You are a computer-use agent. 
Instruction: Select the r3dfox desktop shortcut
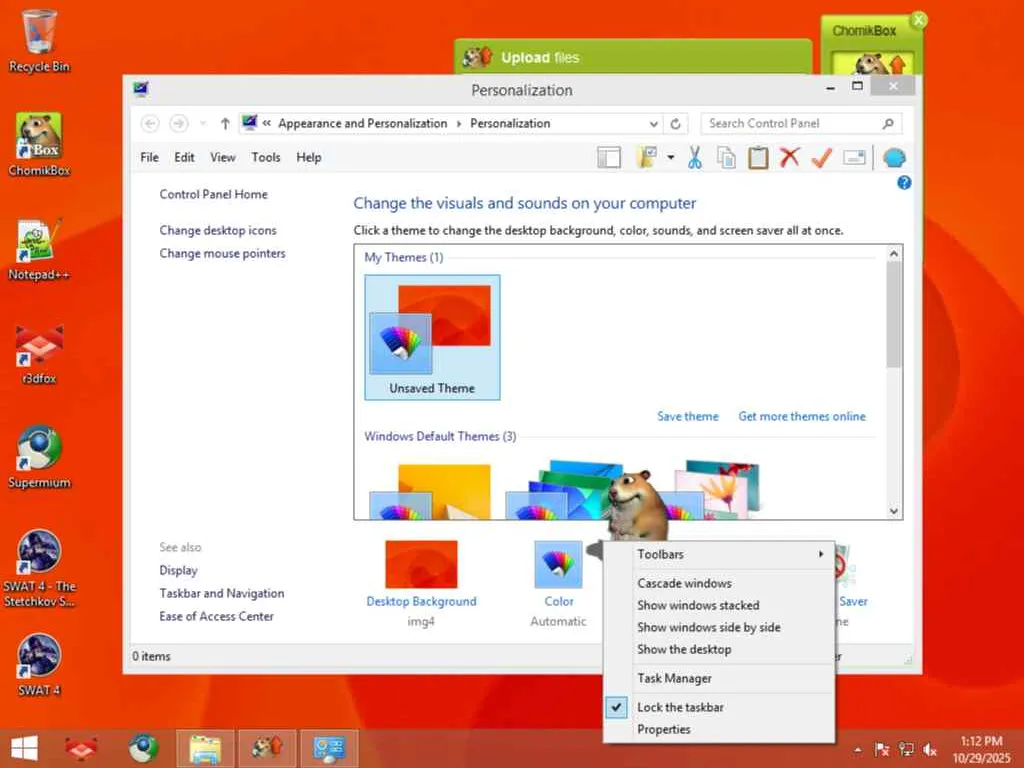click(x=39, y=353)
